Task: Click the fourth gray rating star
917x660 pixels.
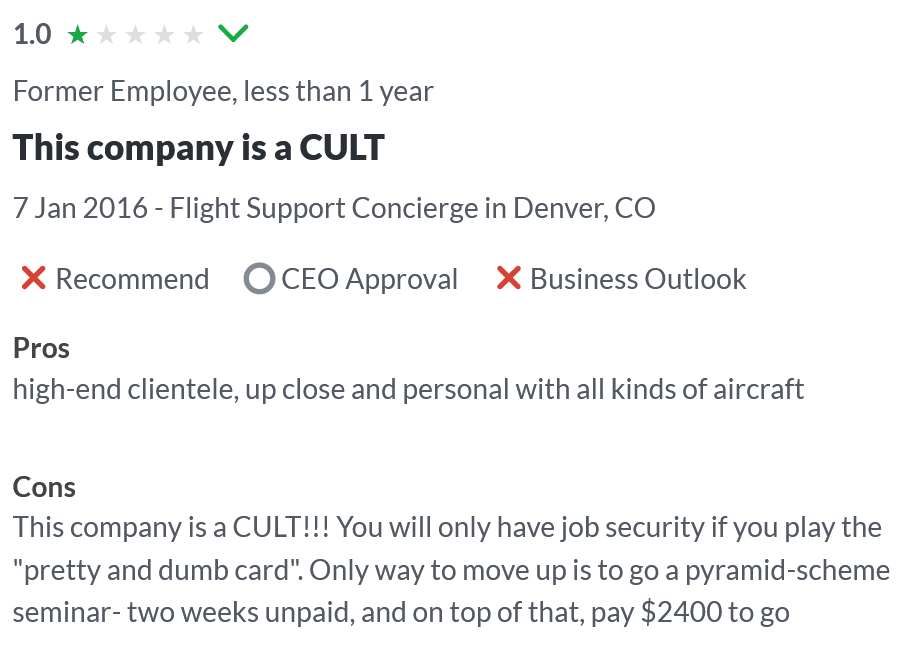Action: [x=164, y=35]
